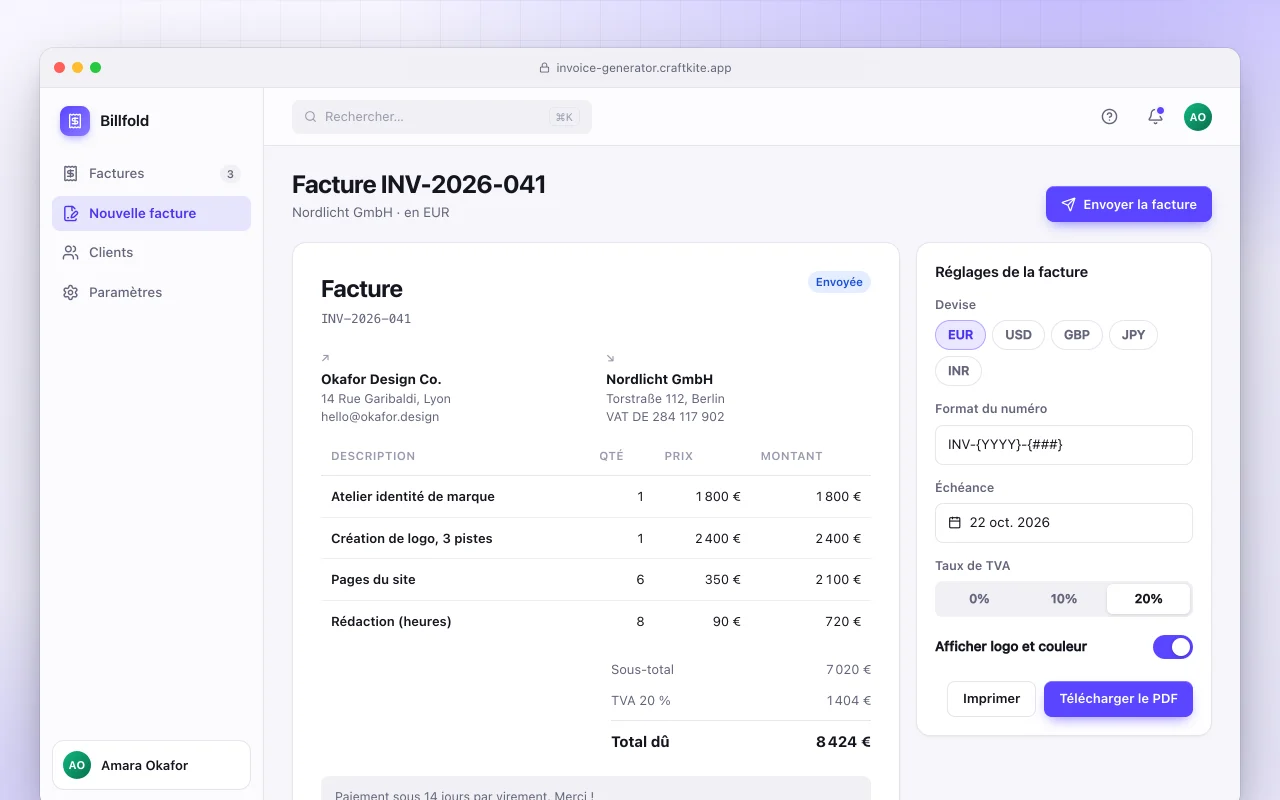The width and height of the screenshot is (1280, 800).
Task: Click Télécharger le PDF button
Action: (x=1118, y=699)
